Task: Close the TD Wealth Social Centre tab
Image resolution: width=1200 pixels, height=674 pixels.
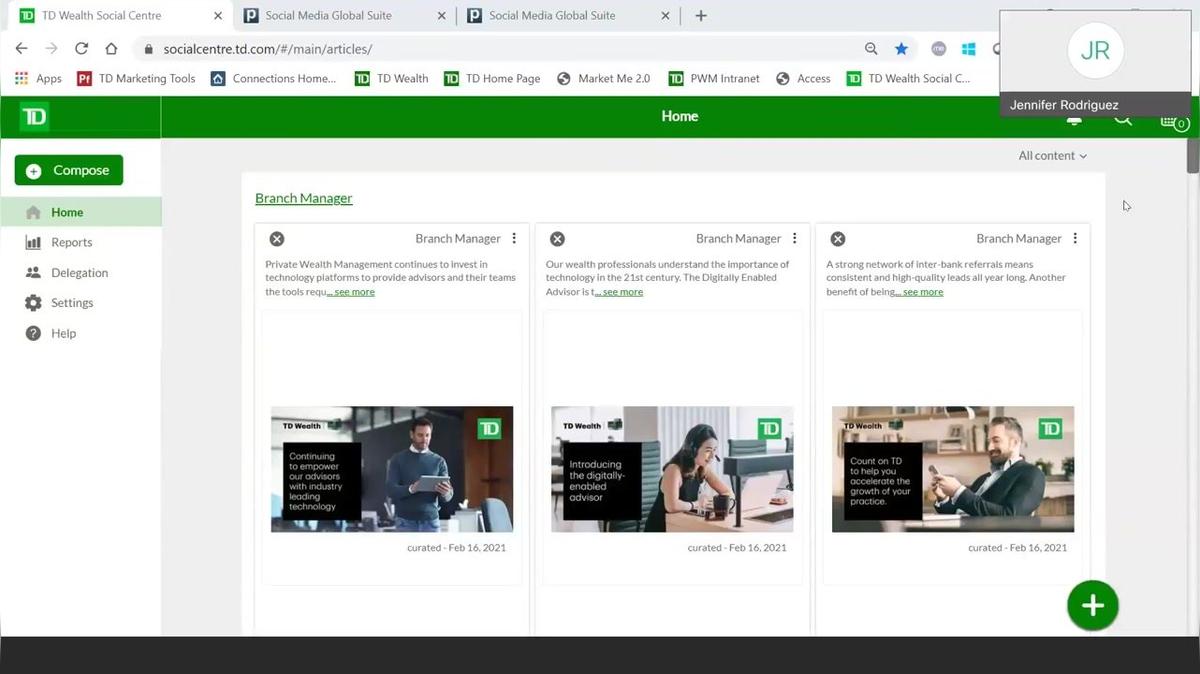Action: [218, 16]
